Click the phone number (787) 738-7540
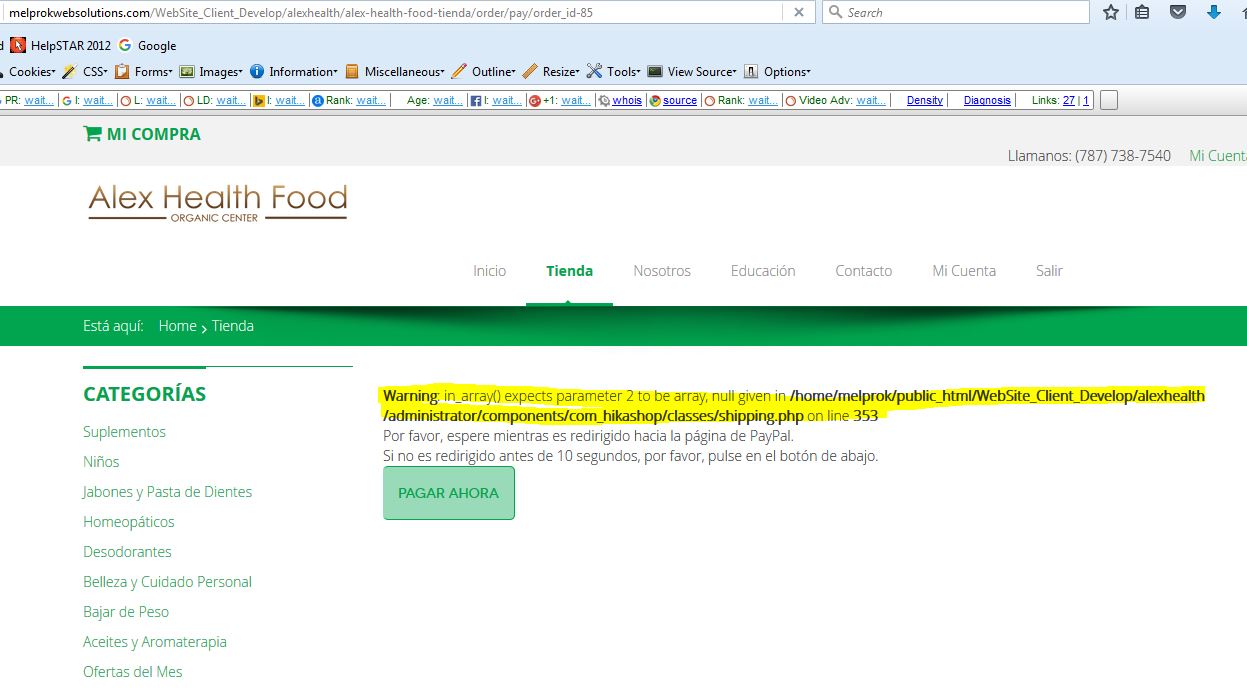 [1123, 156]
